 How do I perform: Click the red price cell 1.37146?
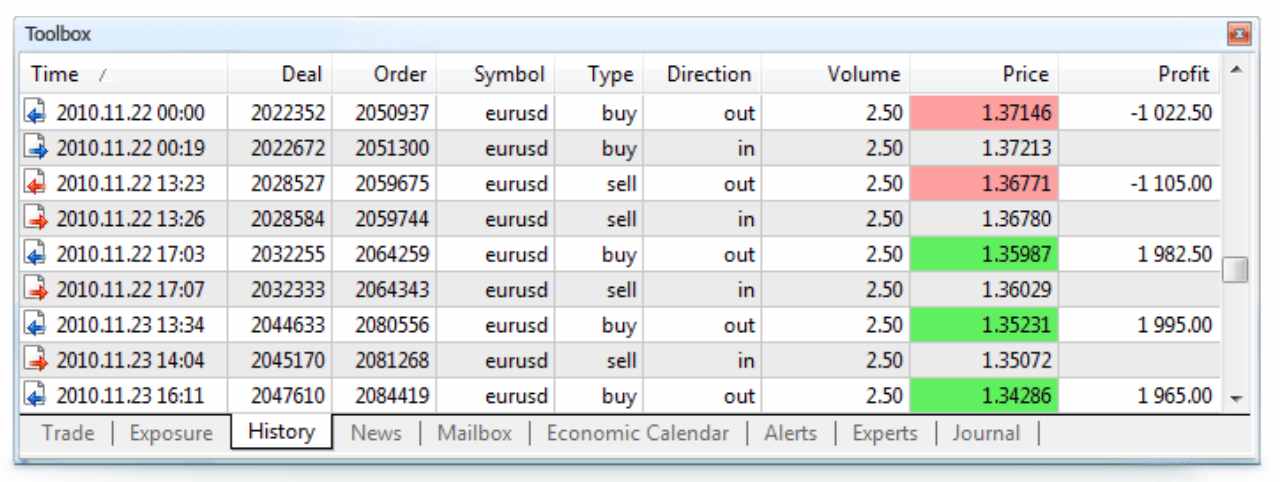point(984,113)
